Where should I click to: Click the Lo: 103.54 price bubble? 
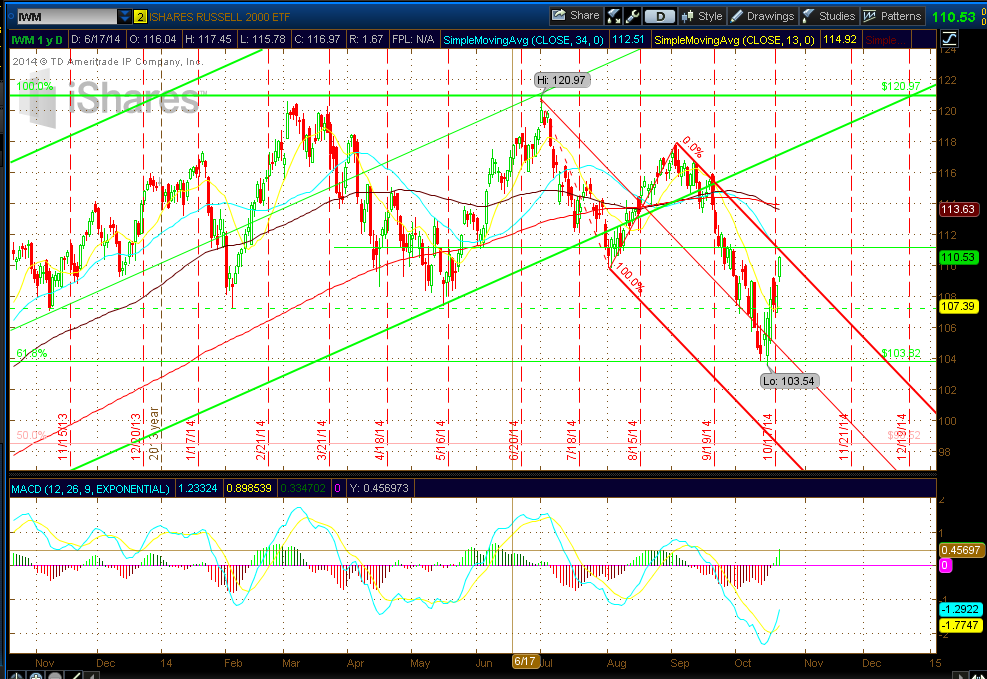(x=788, y=381)
